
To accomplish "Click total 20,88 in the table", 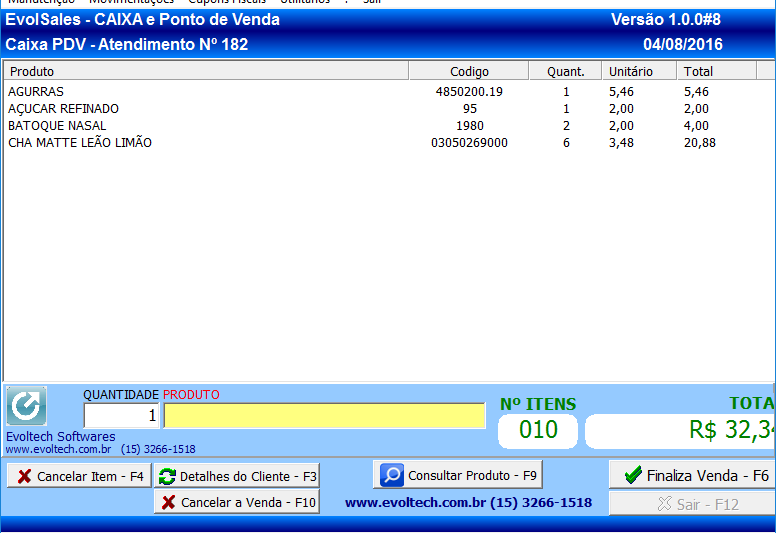I will click(700, 143).
